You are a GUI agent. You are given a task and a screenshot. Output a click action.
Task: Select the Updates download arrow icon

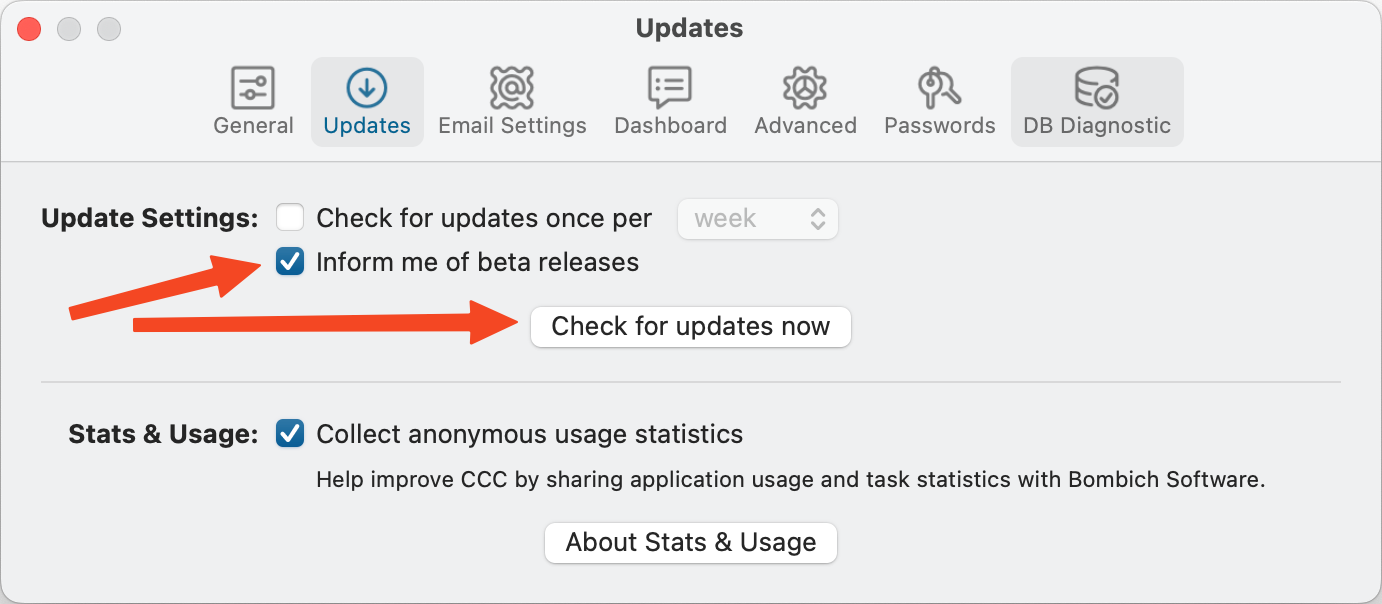pos(367,88)
